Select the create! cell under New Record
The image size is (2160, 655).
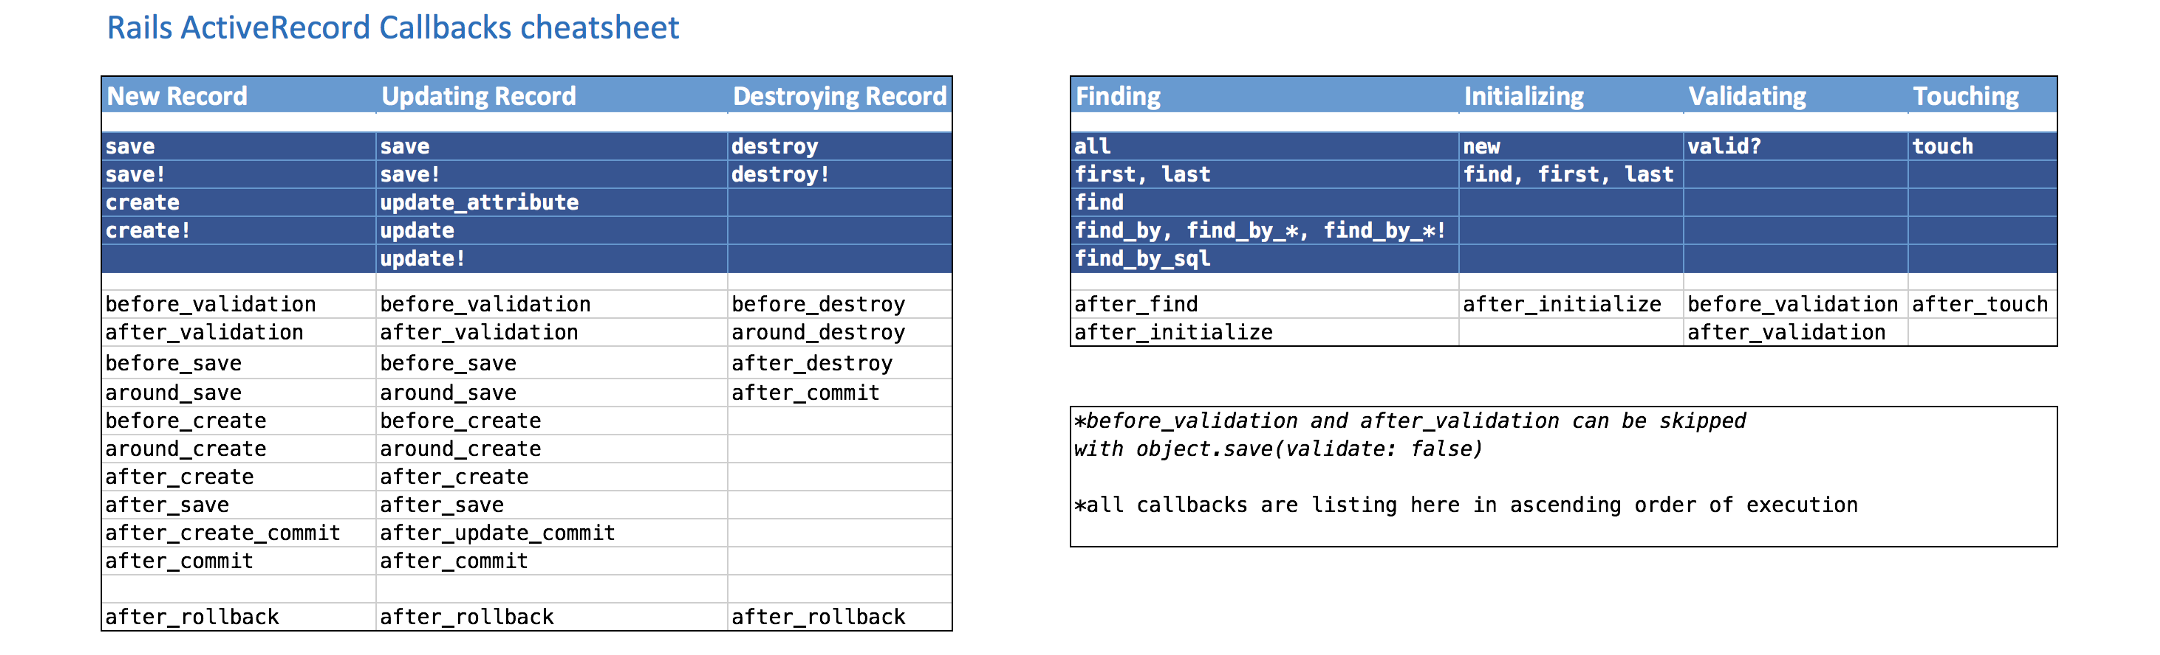pyautogui.click(x=239, y=230)
